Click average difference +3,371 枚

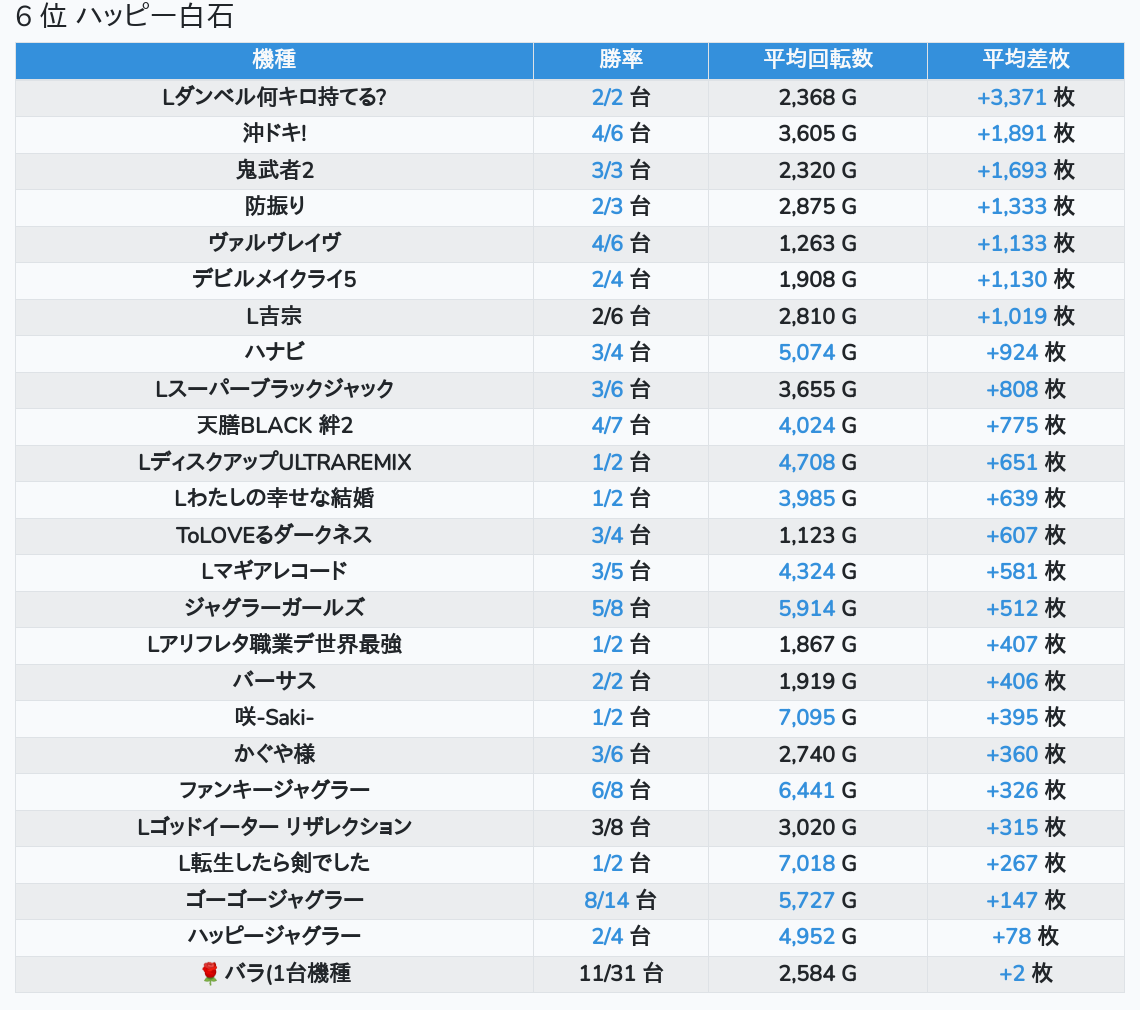point(1026,97)
